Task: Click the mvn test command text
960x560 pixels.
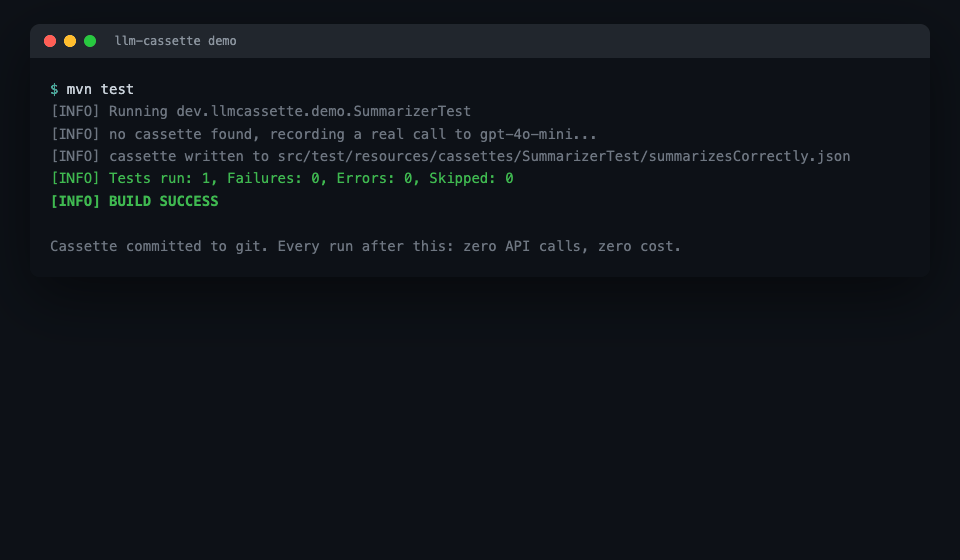Action: (100, 89)
